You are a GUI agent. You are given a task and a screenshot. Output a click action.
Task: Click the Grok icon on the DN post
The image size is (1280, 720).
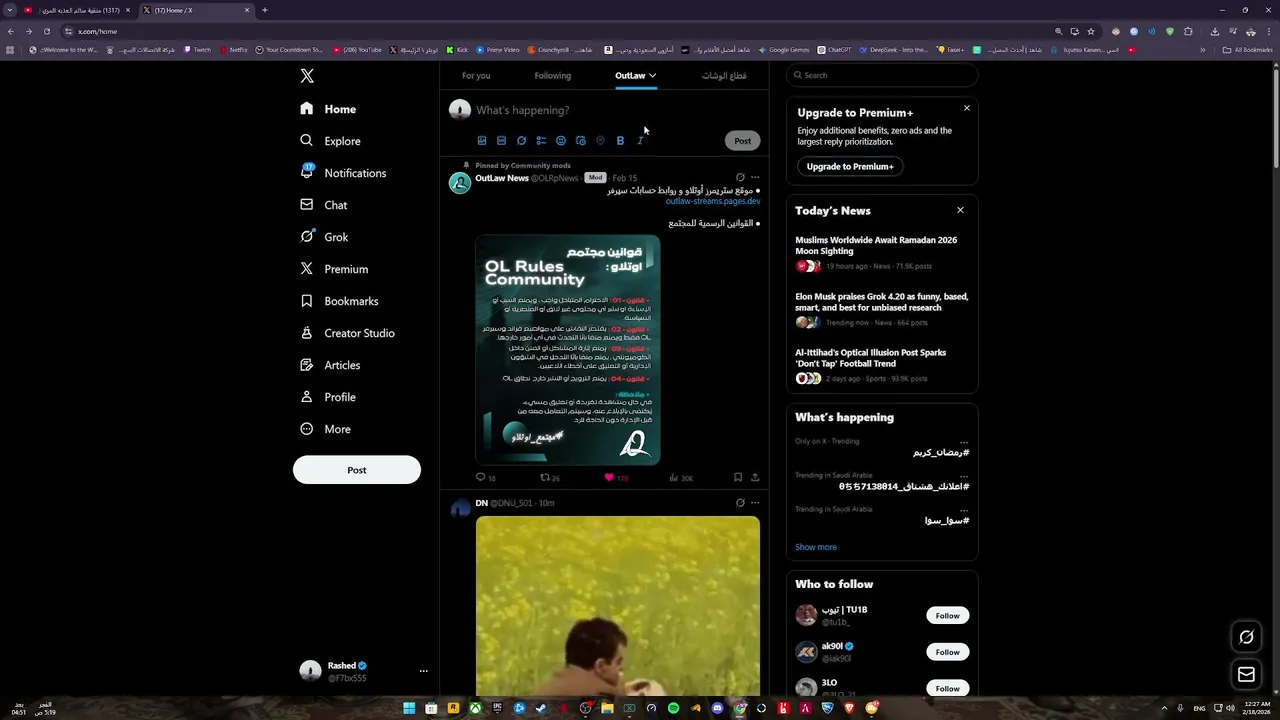pyautogui.click(x=740, y=503)
